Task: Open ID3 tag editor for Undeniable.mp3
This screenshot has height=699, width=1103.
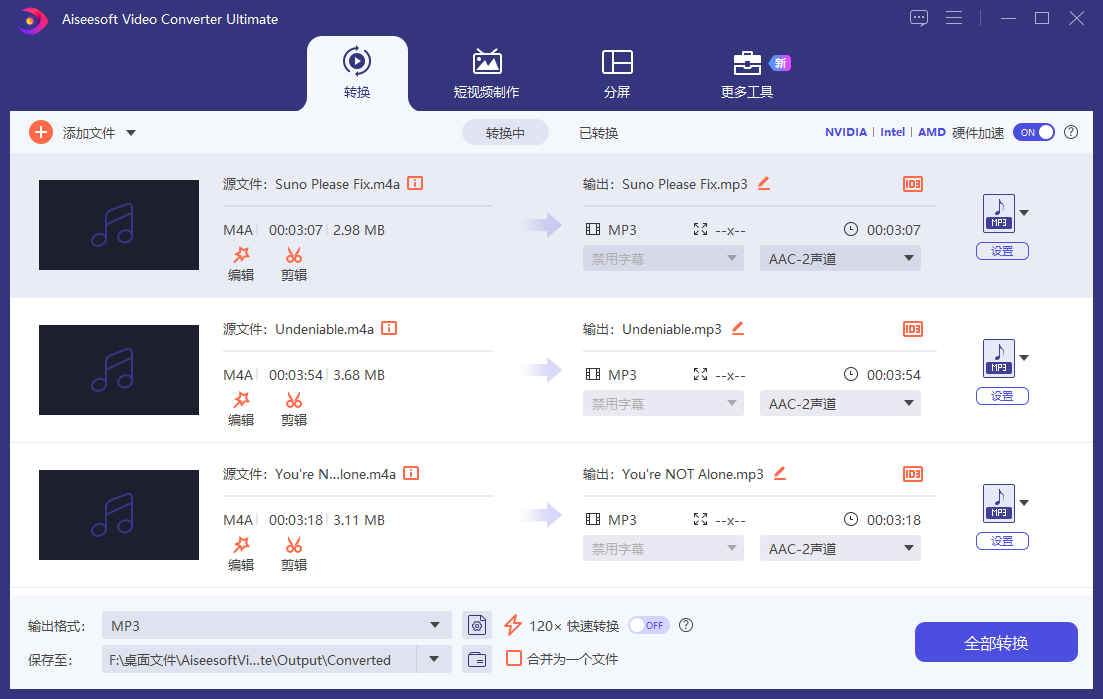Action: pyautogui.click(x=912, y=329)
